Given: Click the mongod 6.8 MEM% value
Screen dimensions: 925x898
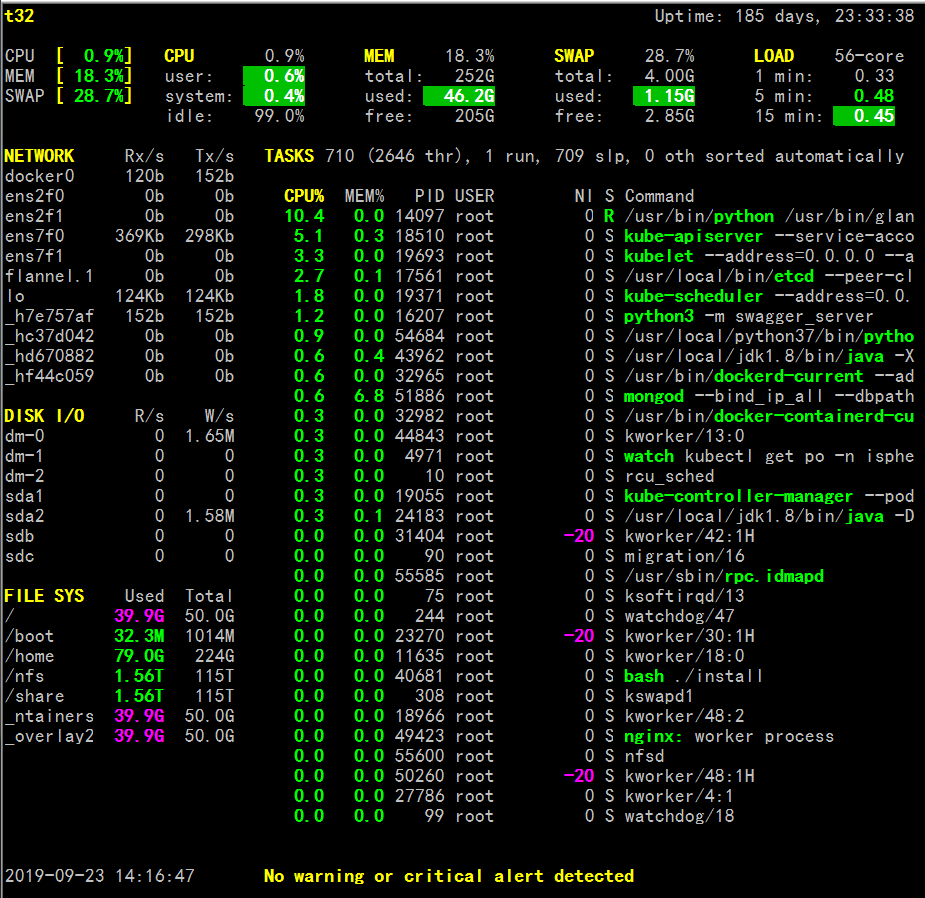Looking at the screenshot, I should coord(369,396).
